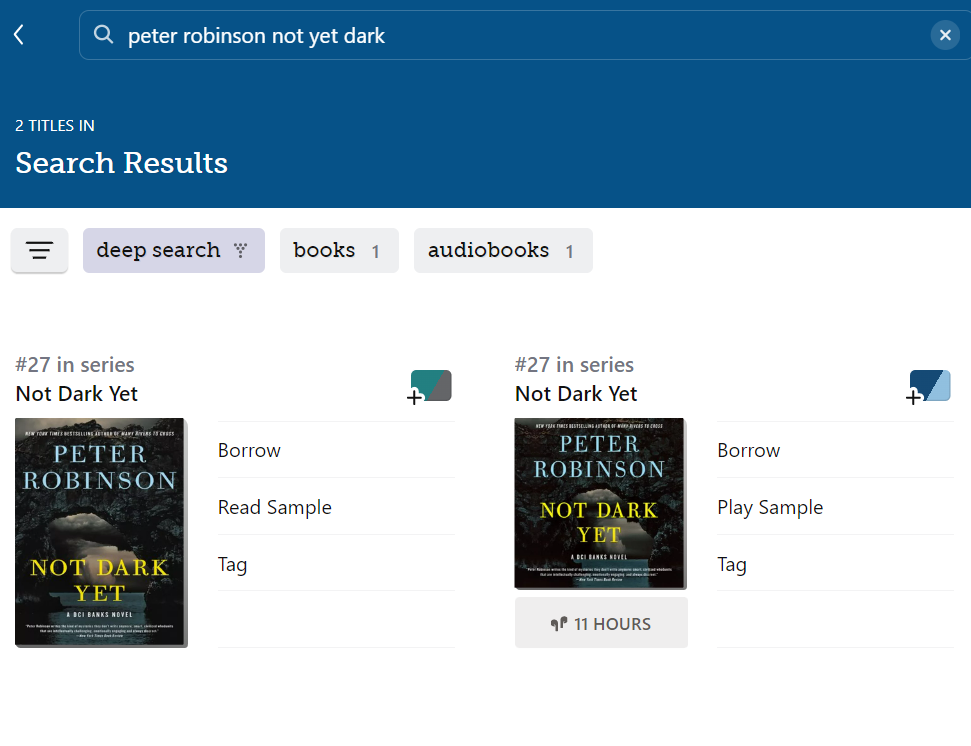The image size is (971, 746).
Task: Toggle the deep search filter
Action: point(173,250)
